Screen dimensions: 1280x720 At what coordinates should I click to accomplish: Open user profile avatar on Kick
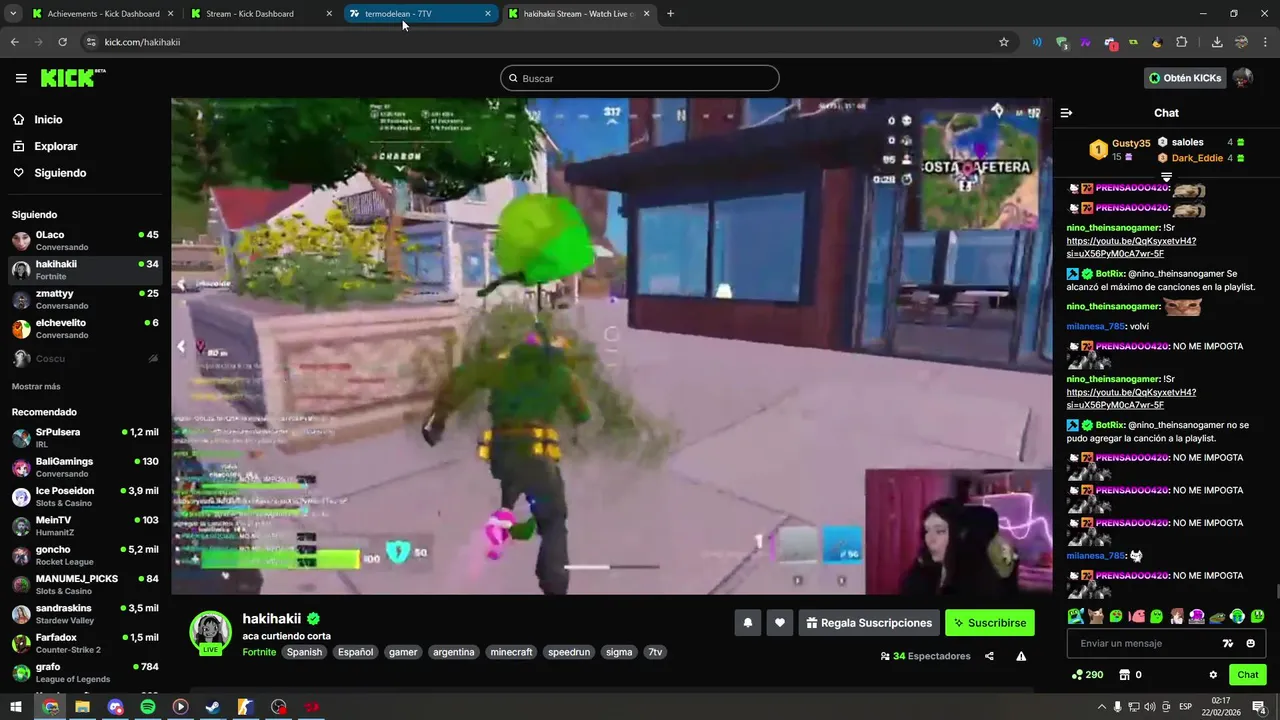point(1243,78)
